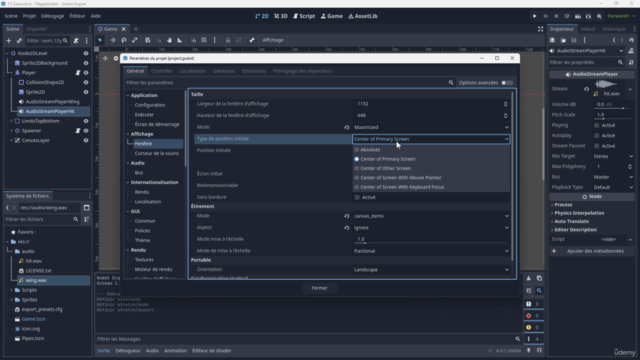Screen dimensions: 640x360
Task: Expand the Sprites folder in file system
Action: 11,300
